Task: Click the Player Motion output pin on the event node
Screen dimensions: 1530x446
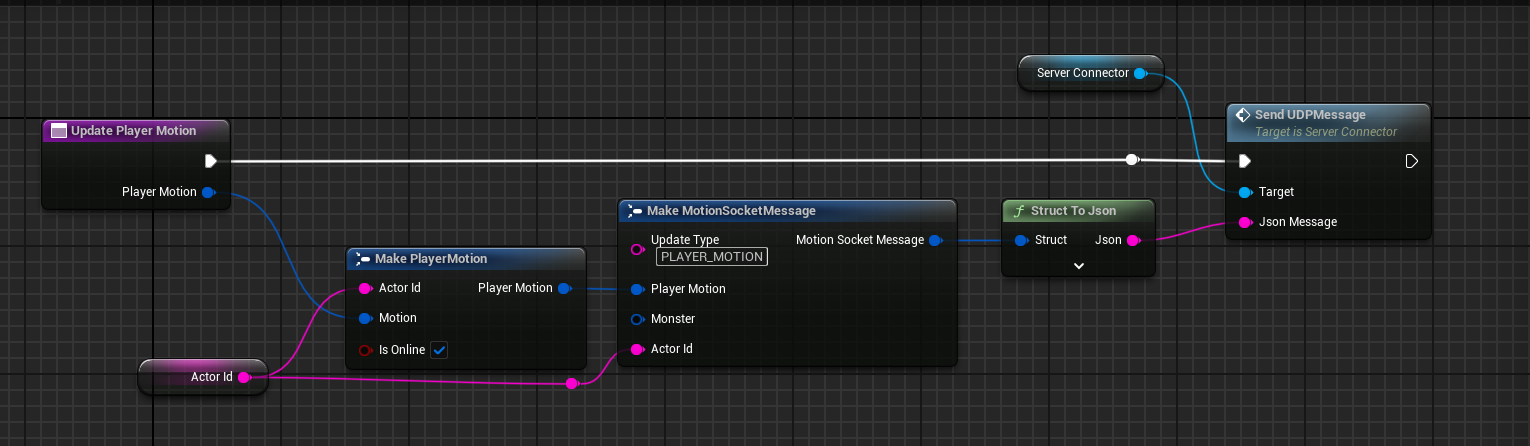Action: [209, 192]
